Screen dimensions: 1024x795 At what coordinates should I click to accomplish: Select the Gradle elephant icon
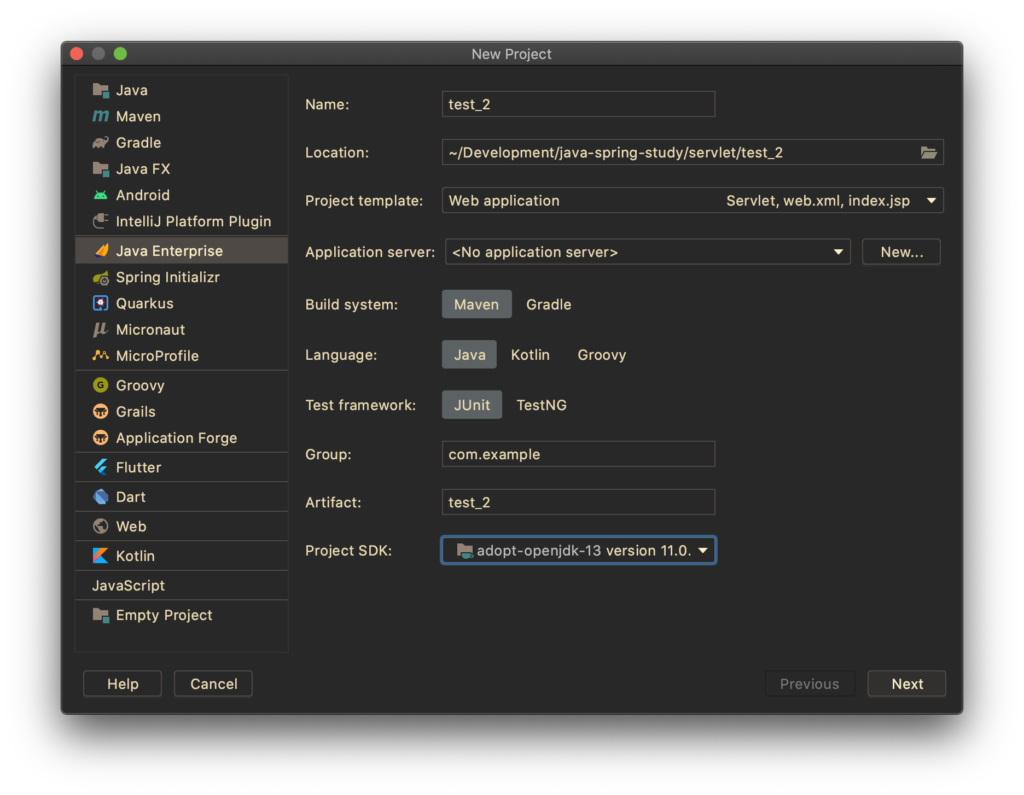tap(101, 143)
